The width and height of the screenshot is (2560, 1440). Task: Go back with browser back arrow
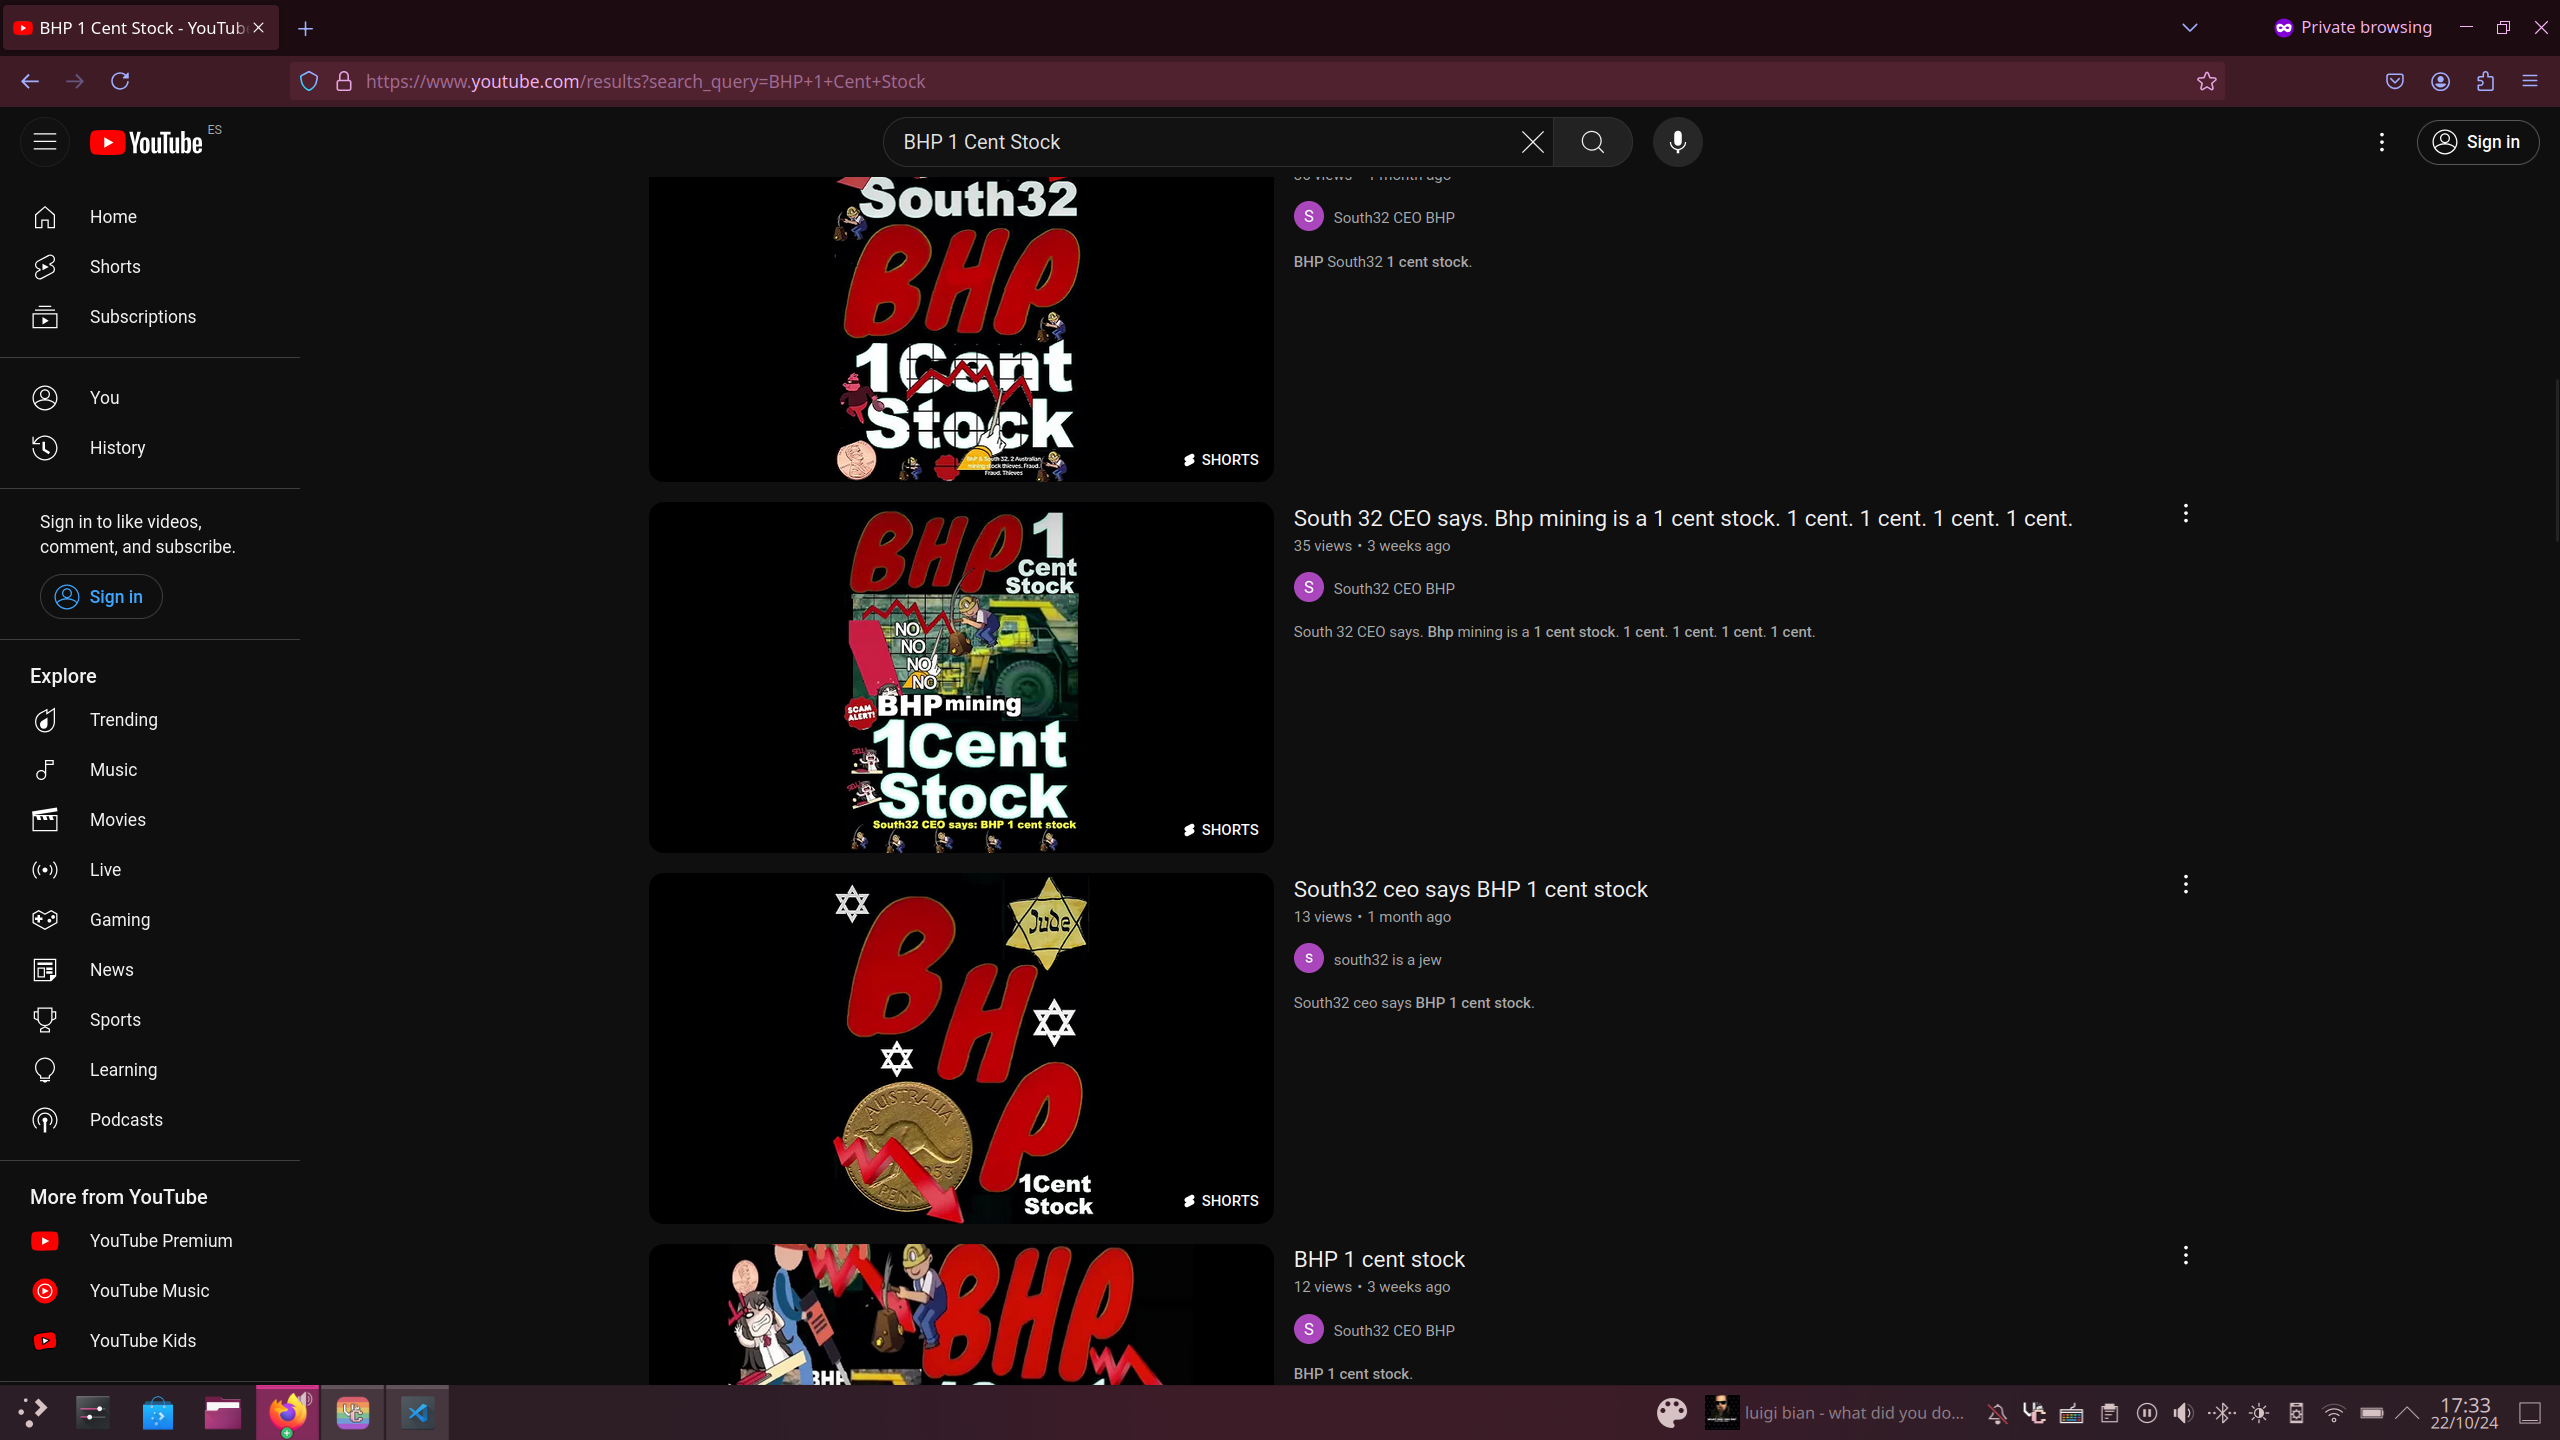coord(30,82)
